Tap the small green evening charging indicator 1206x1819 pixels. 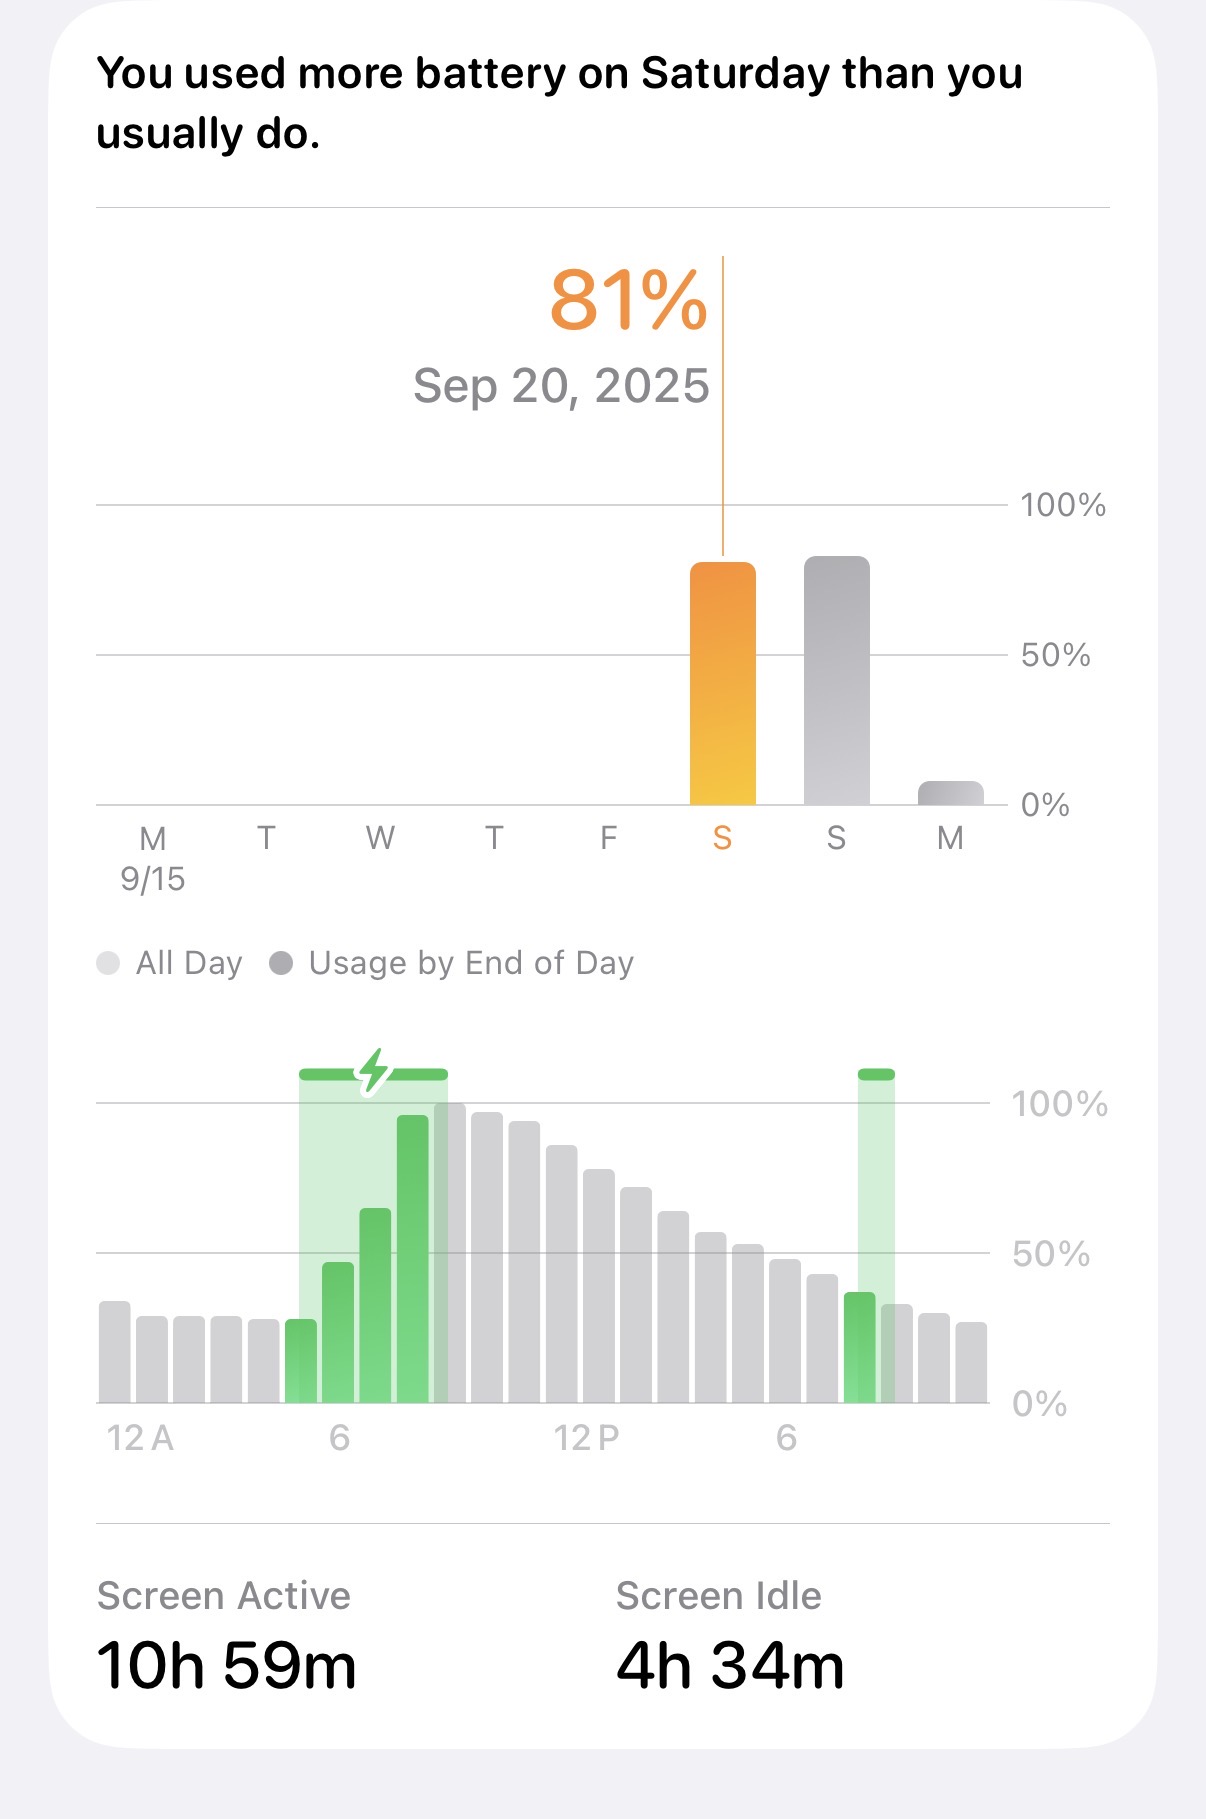pos(876,1074)
